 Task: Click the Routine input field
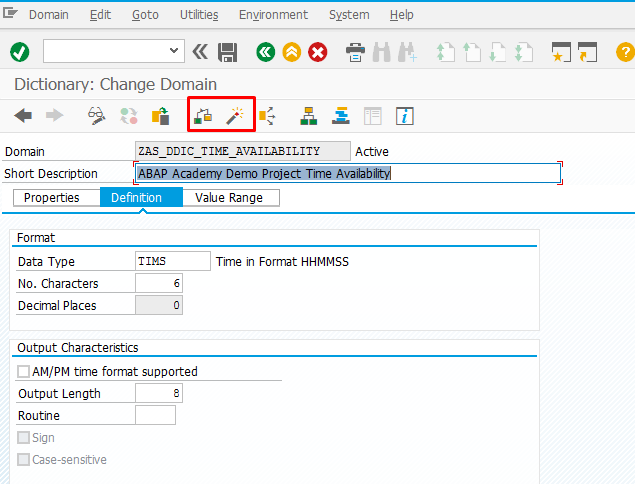coord(156,415)
